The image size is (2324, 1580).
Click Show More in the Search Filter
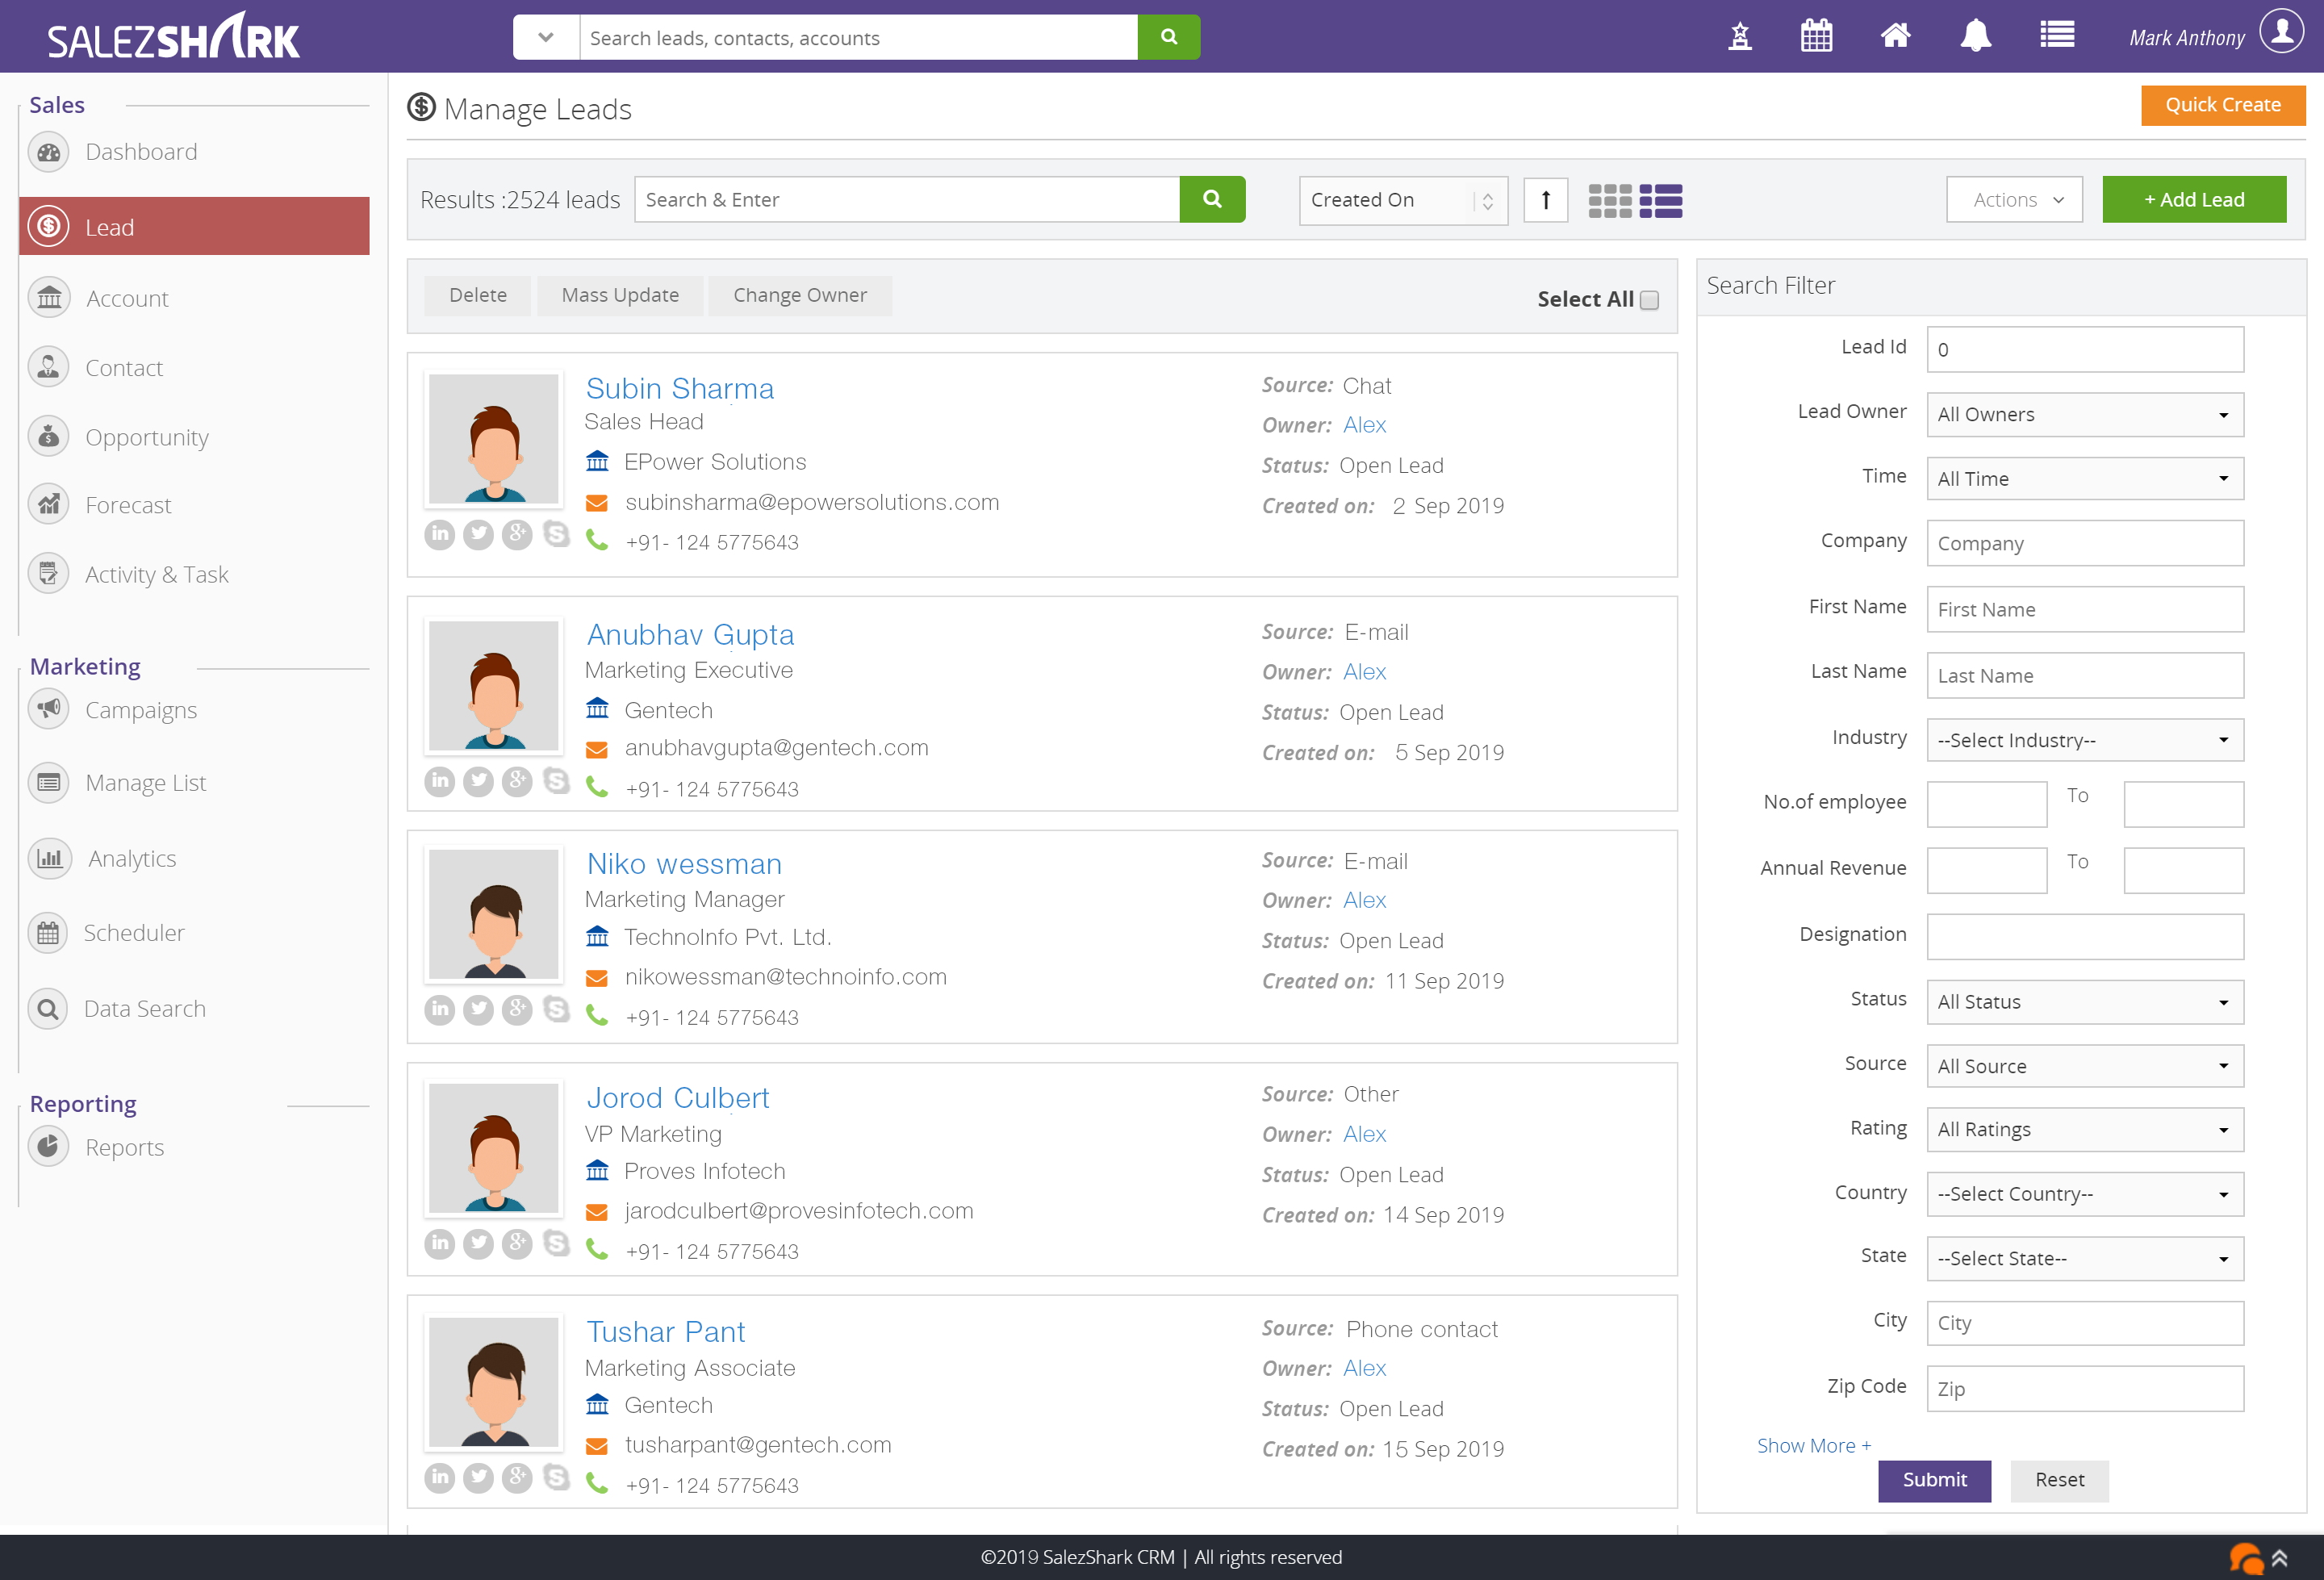point(1813,1445)
